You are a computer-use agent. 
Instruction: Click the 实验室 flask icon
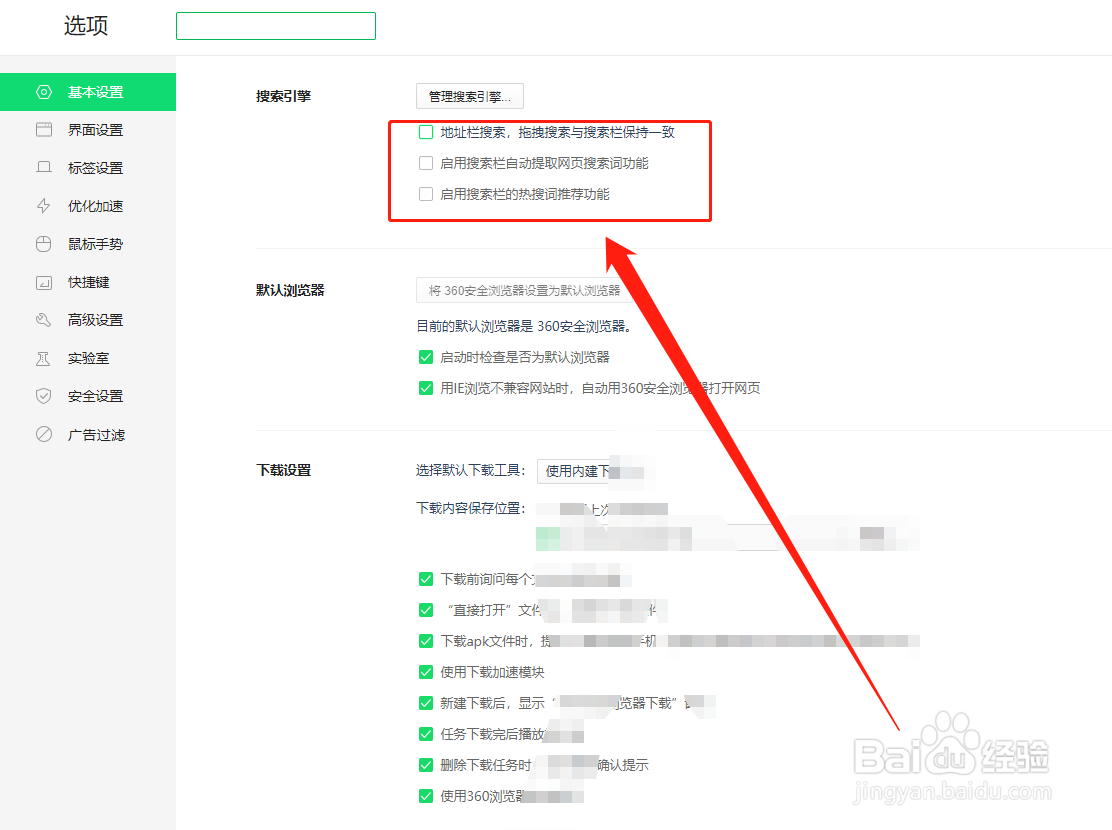44,358
